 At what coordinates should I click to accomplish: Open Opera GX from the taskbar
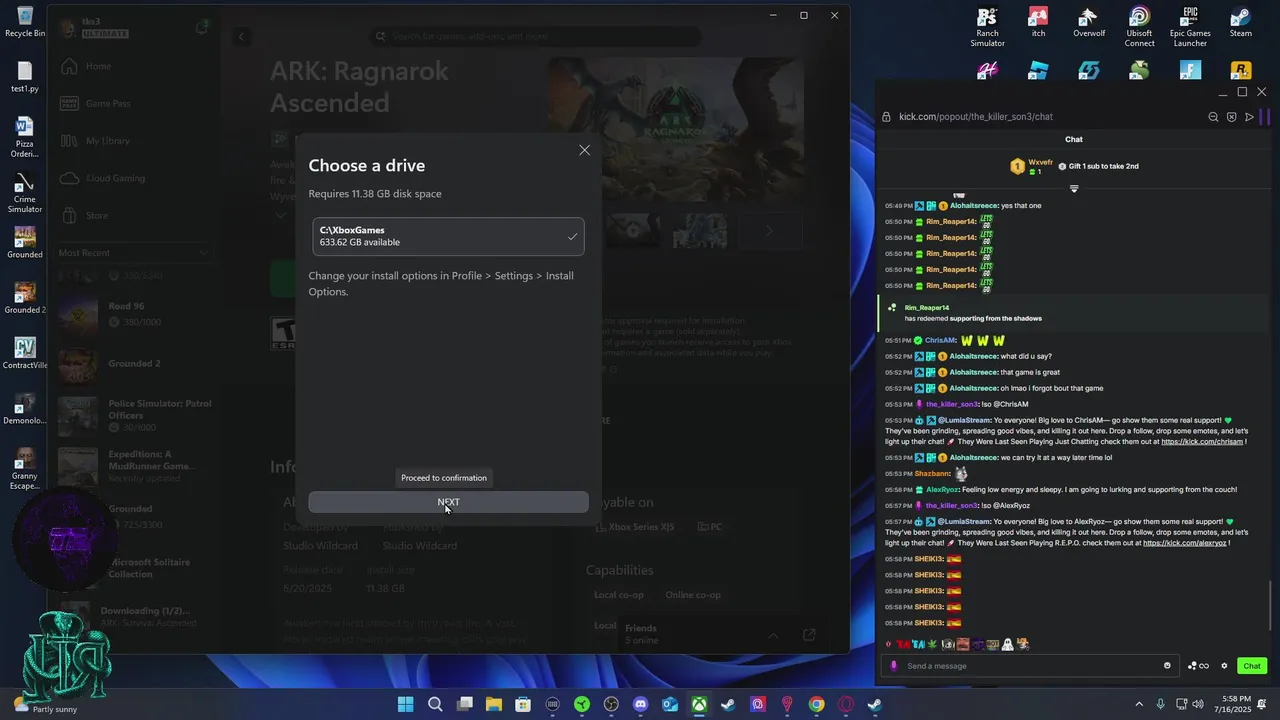coord(846,705)
